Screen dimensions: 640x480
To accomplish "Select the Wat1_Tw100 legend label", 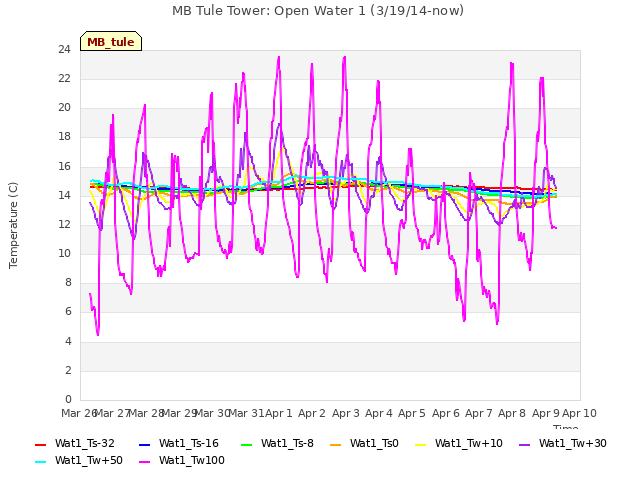I will click(192, 461).
